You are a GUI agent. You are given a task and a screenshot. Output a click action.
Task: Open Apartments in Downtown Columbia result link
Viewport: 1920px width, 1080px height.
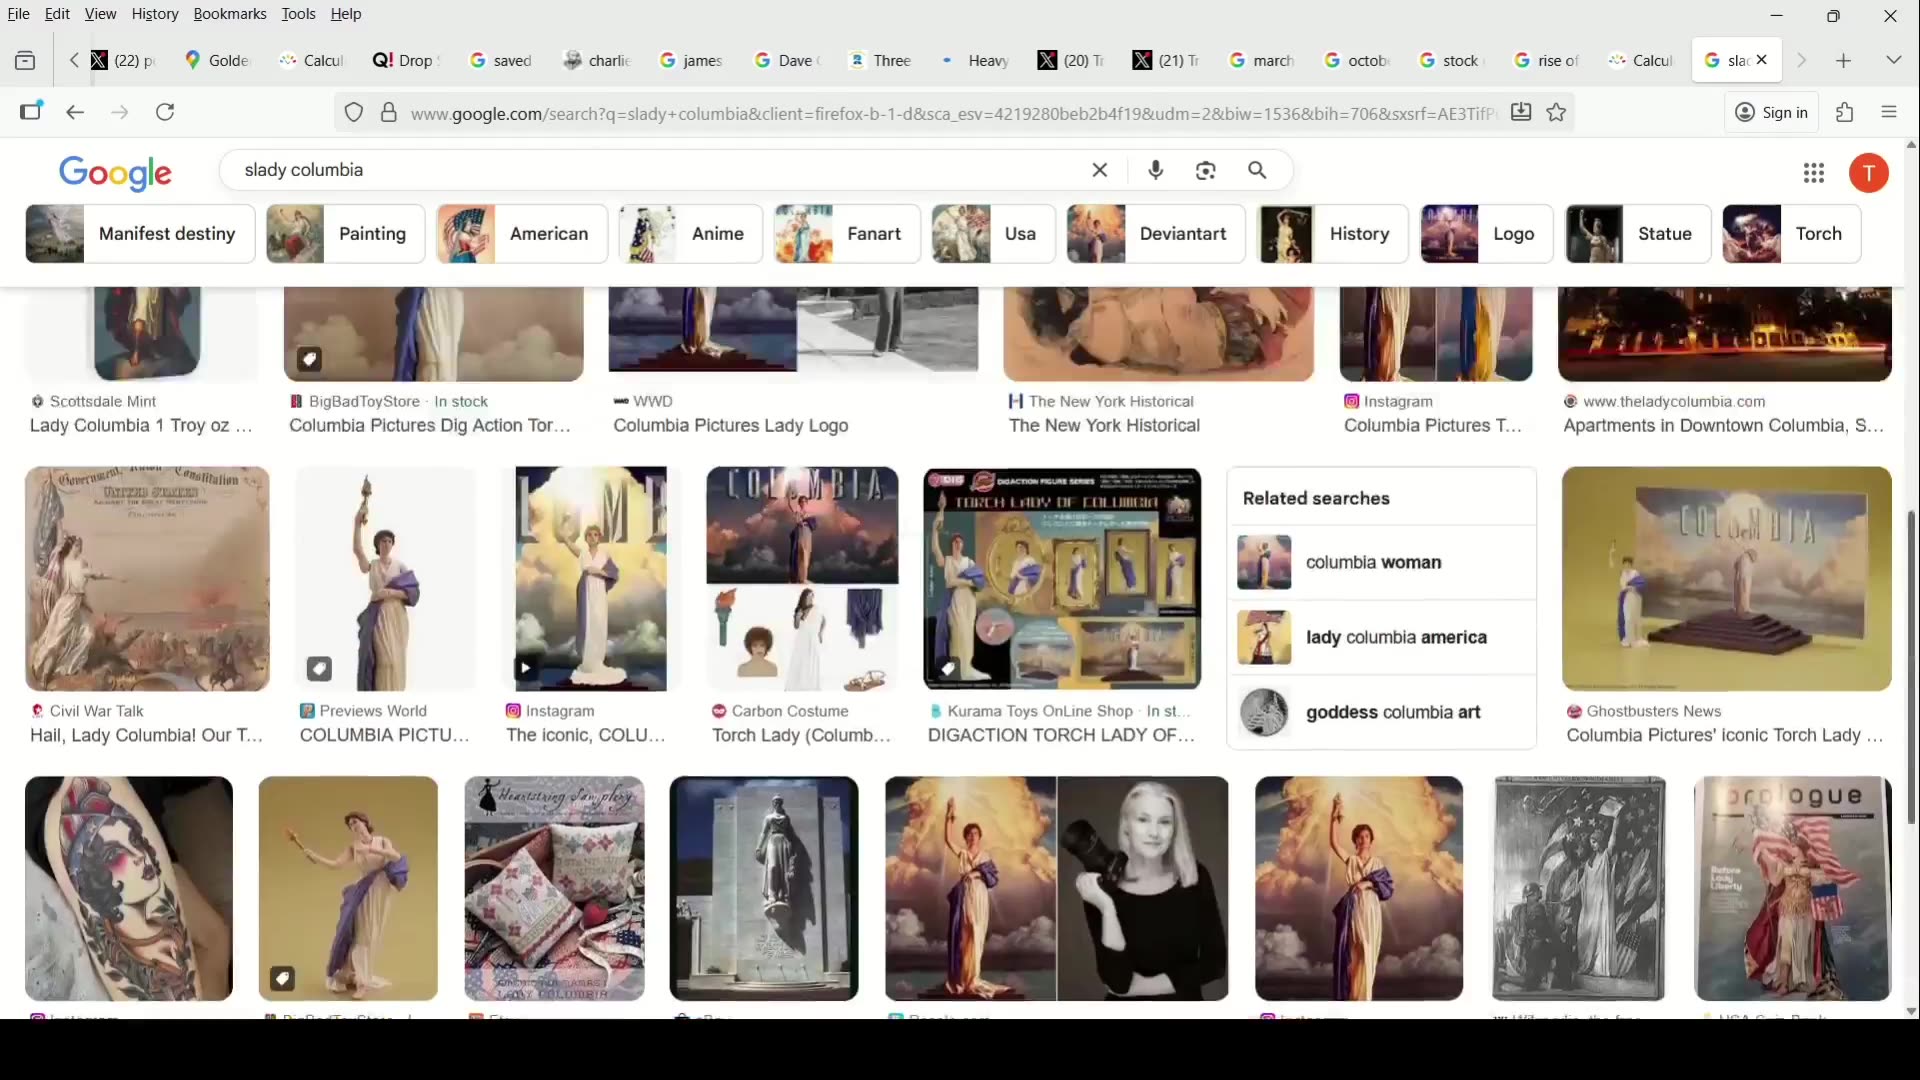[1723, 426]
